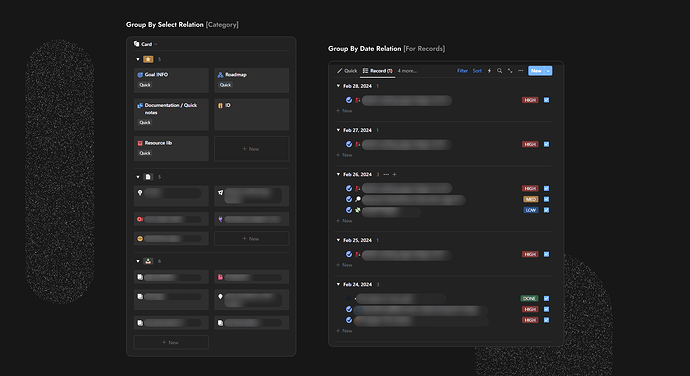690x376 pixels.
Task: Open the Records view as full page
Action: point(510,71)
